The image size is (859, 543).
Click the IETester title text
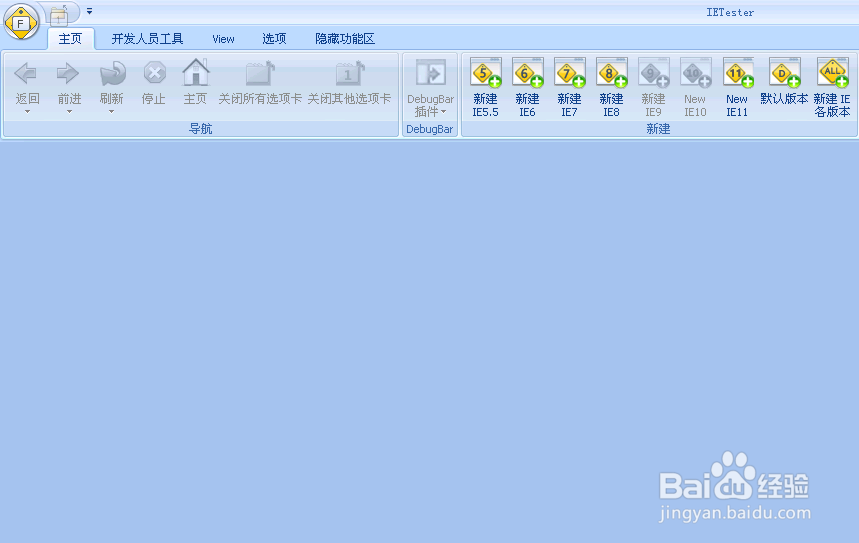click(730, 12)
